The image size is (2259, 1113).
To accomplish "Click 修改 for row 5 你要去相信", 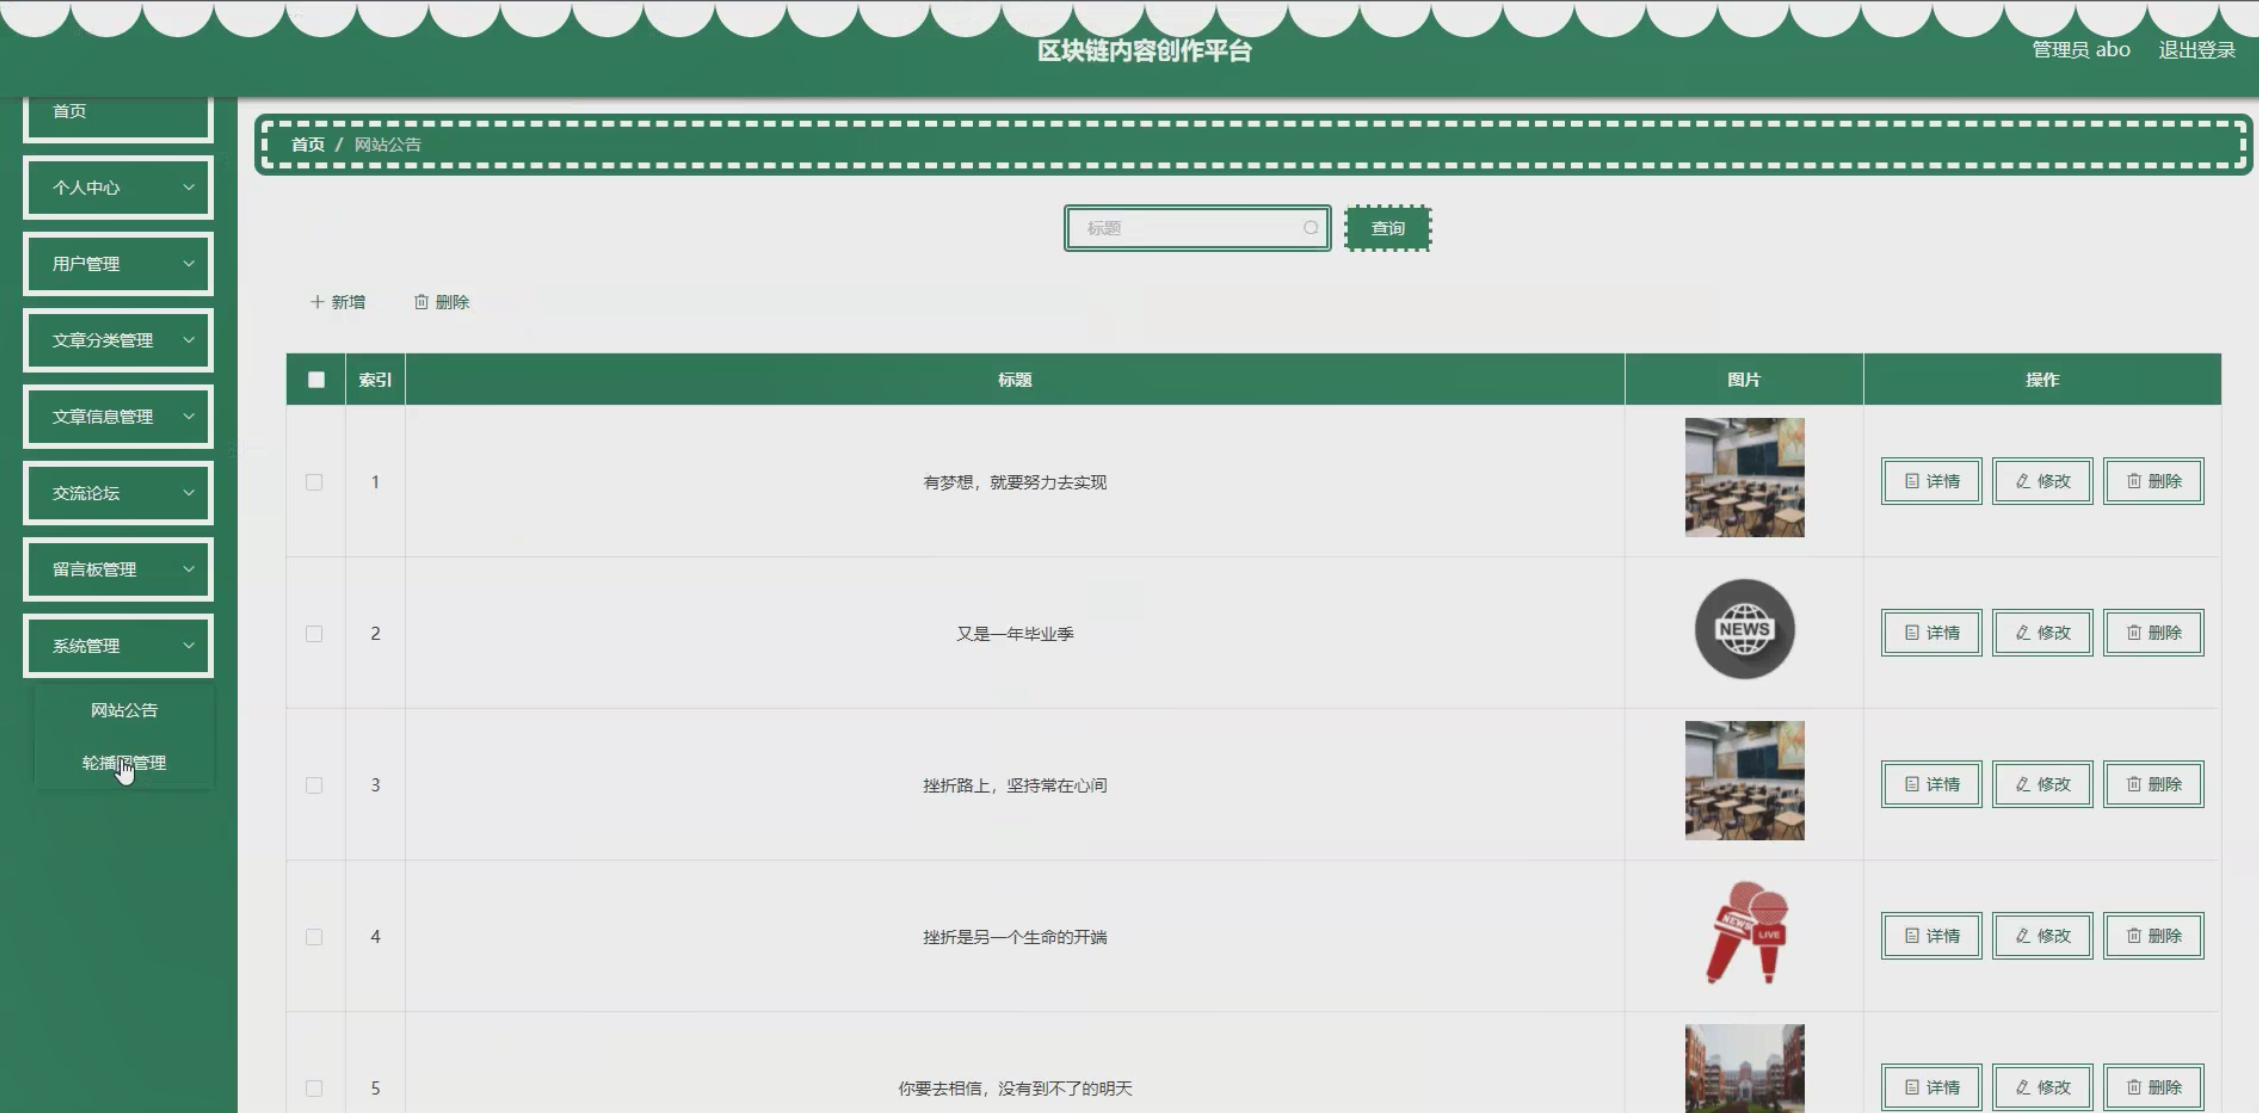I will coord(2042,1087).
